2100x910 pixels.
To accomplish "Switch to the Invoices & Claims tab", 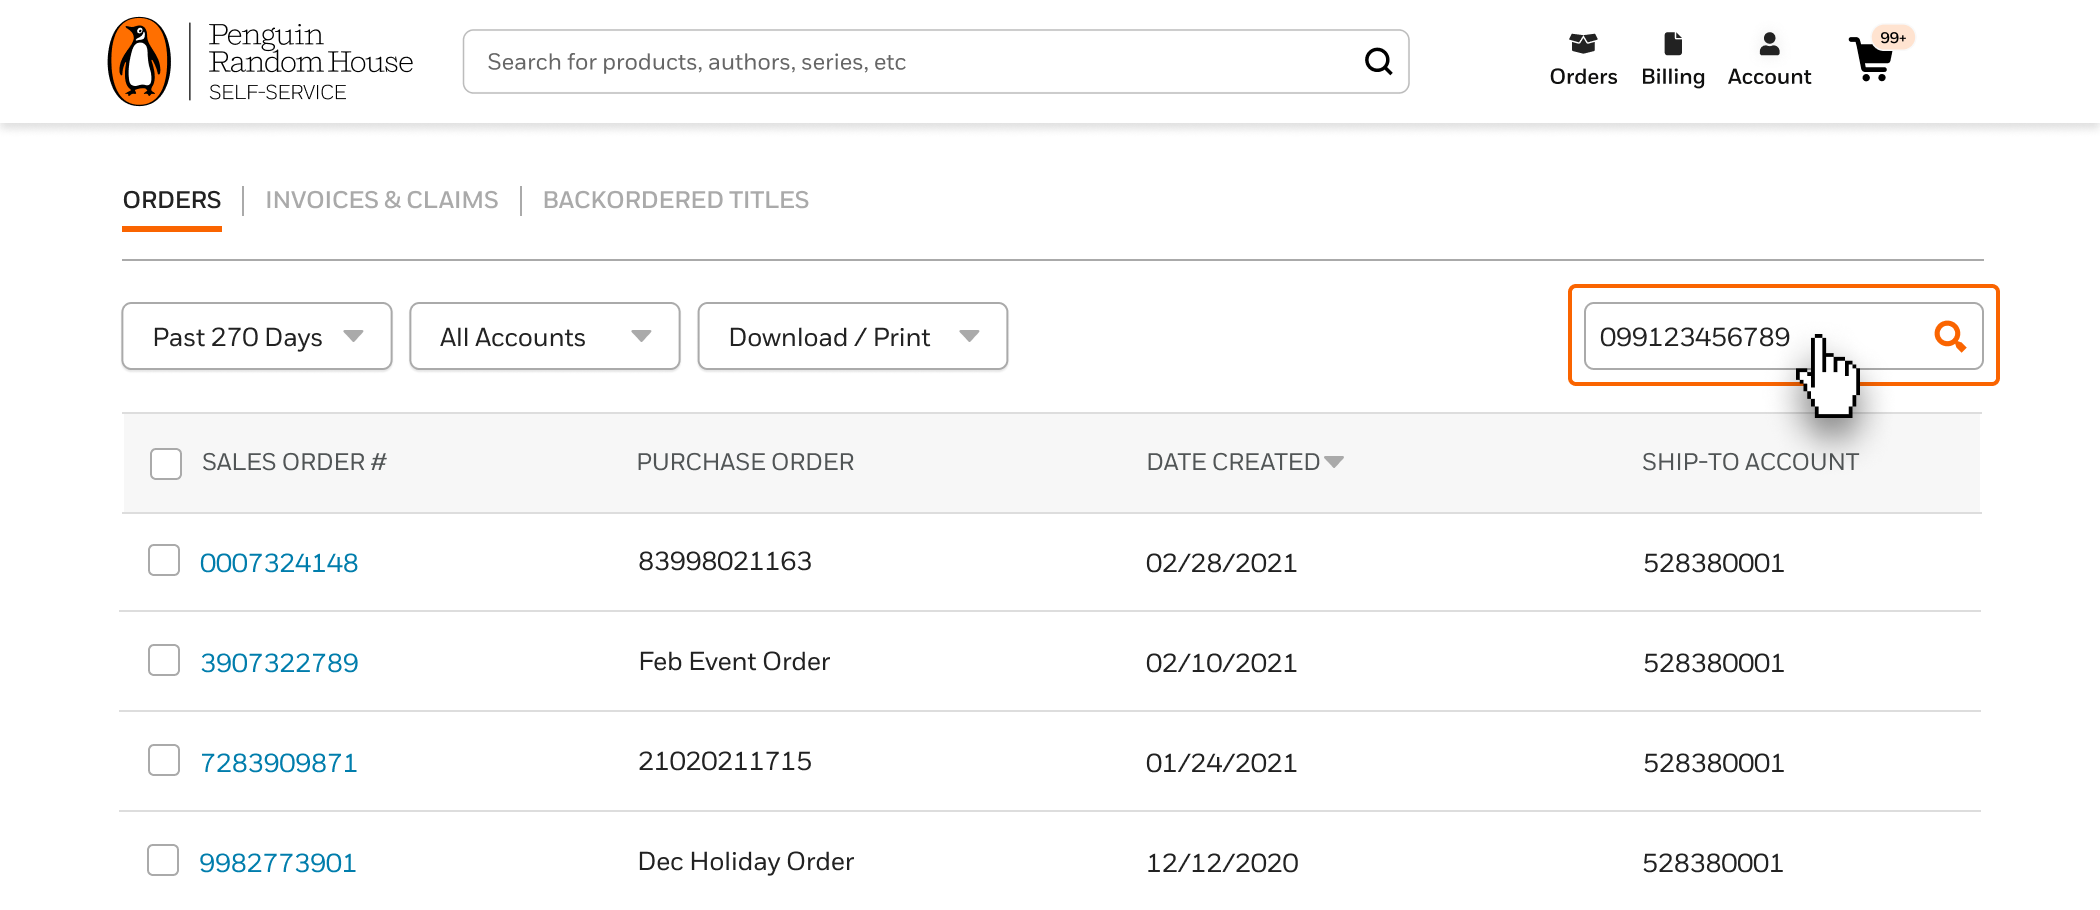I will pos(382,200).
